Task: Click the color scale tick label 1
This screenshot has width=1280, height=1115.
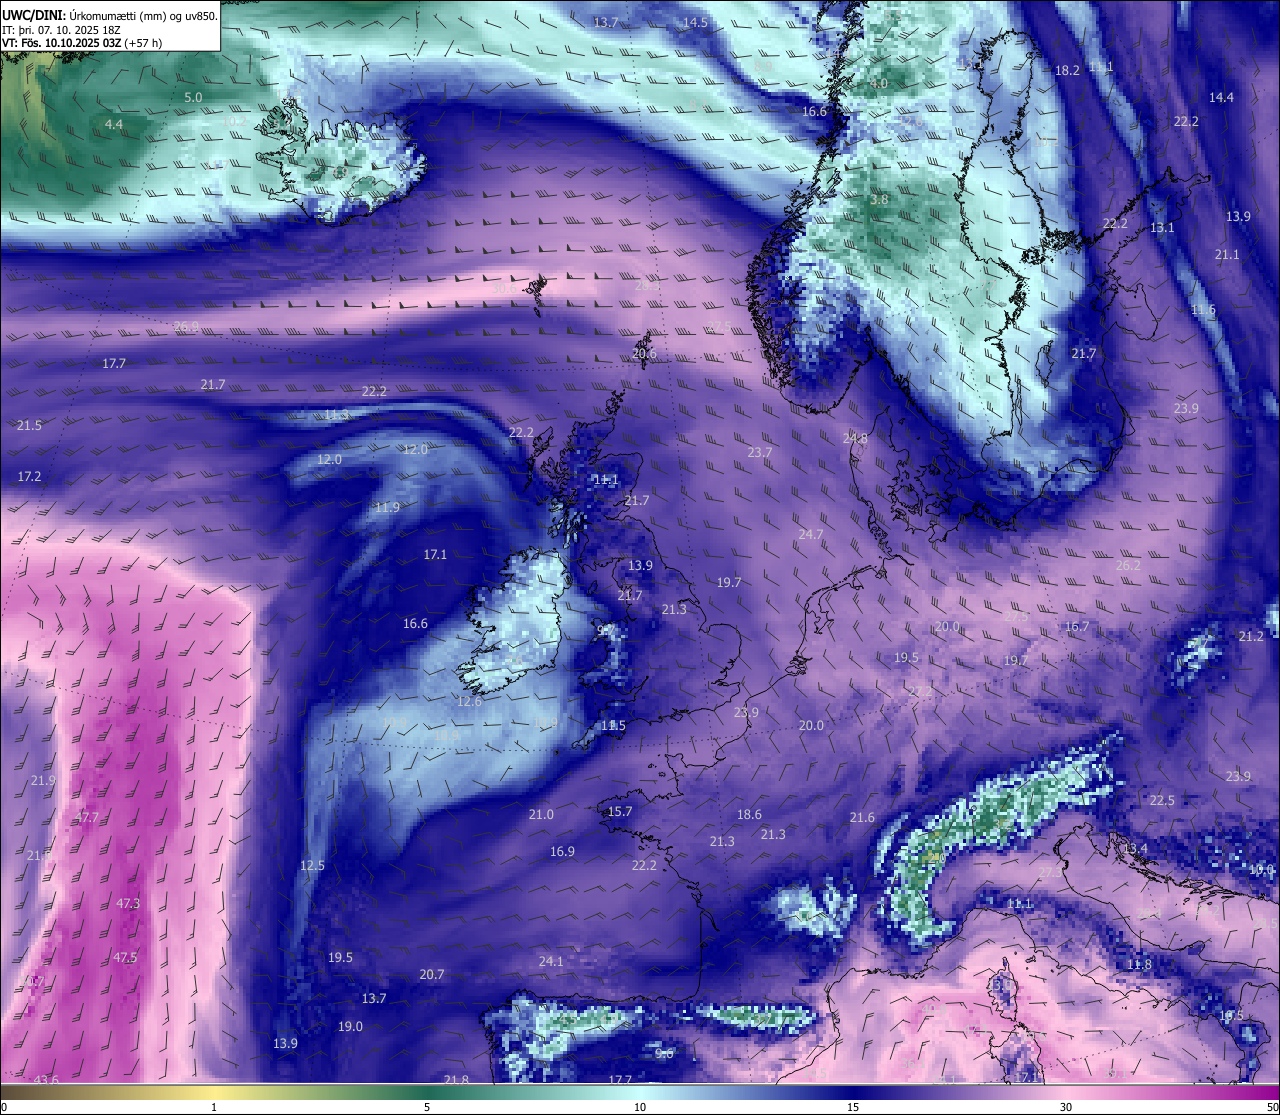Action: (214, 1107)
